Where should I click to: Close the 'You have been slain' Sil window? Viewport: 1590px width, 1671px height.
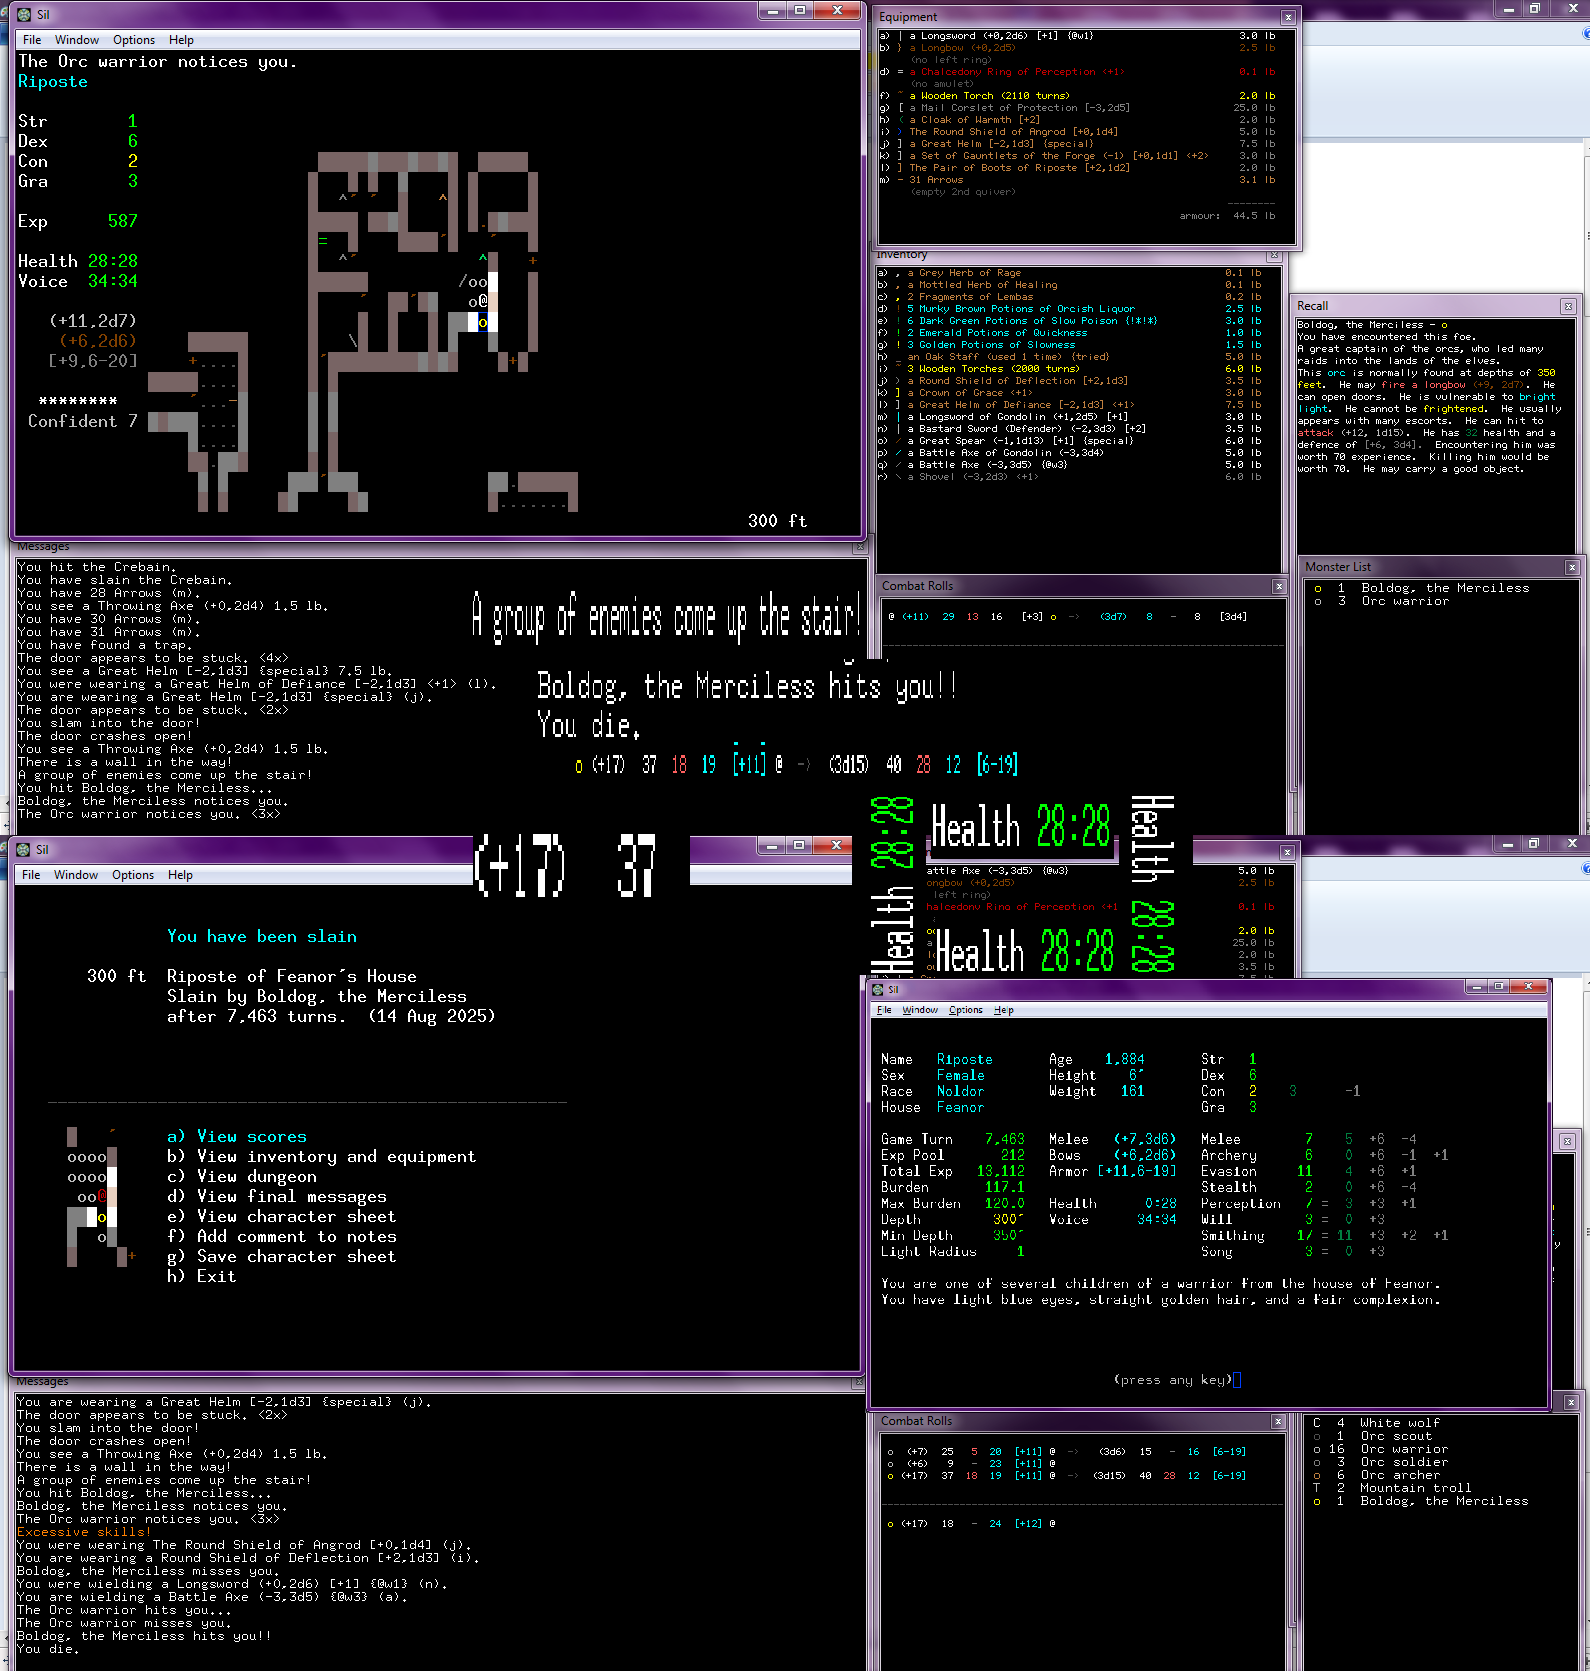836,846
